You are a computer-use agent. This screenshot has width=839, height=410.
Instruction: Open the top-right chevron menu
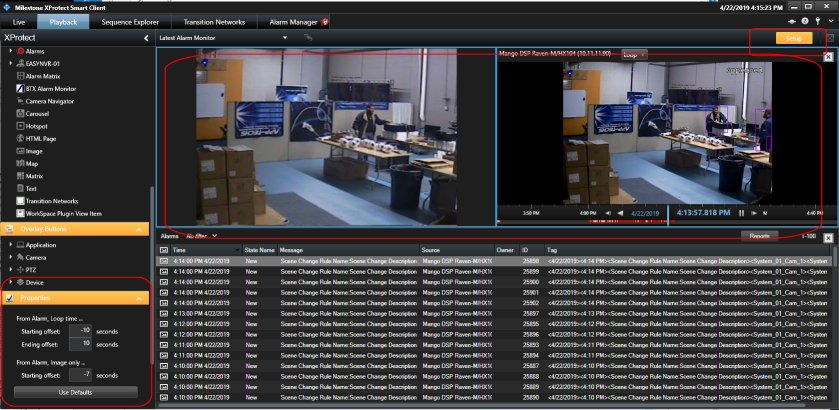pyautogui.click(x=829, y=21)
